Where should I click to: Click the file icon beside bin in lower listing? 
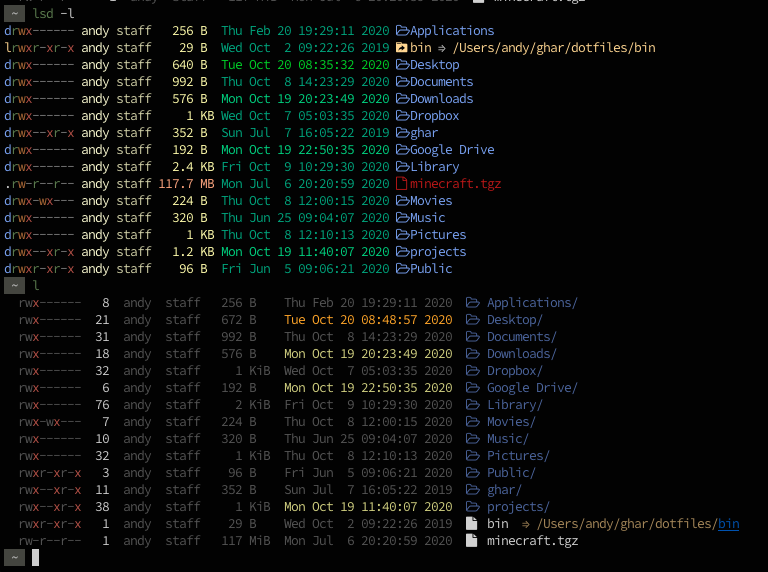click(x=471, y=524)
